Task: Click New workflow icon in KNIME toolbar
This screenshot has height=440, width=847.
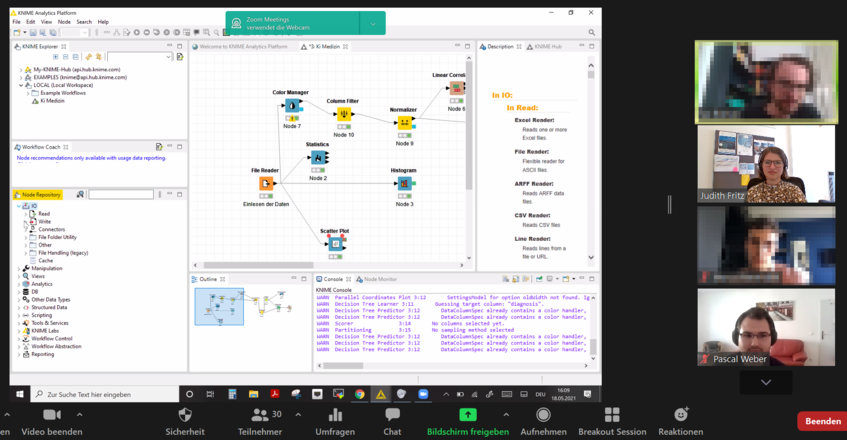Action: tap(17, 32)
